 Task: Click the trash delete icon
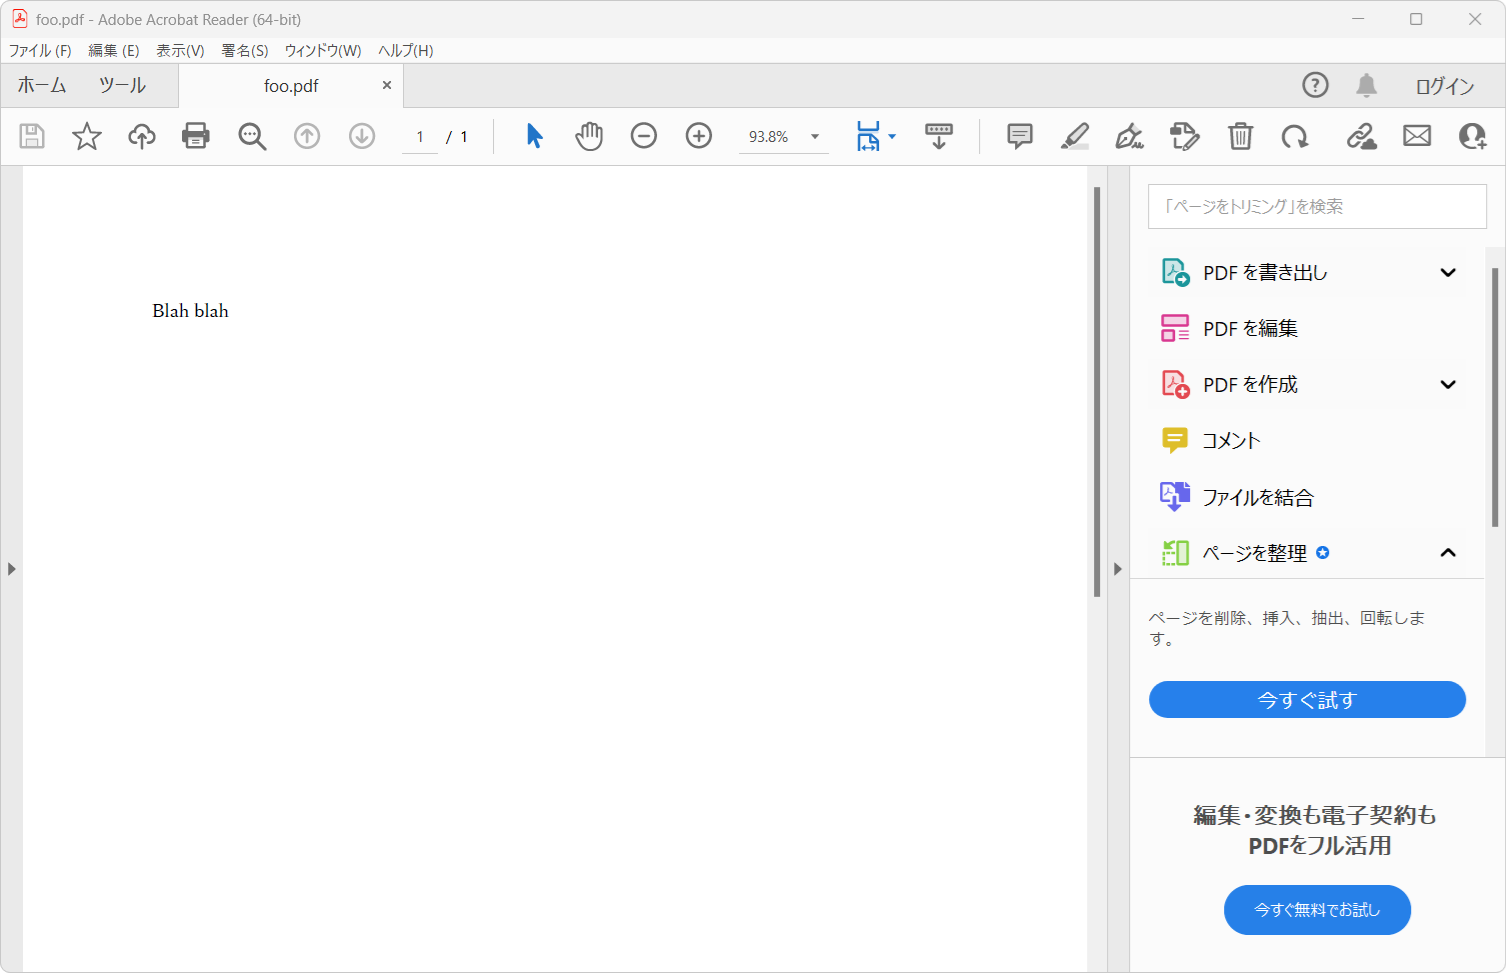[x=1240, y=136]
